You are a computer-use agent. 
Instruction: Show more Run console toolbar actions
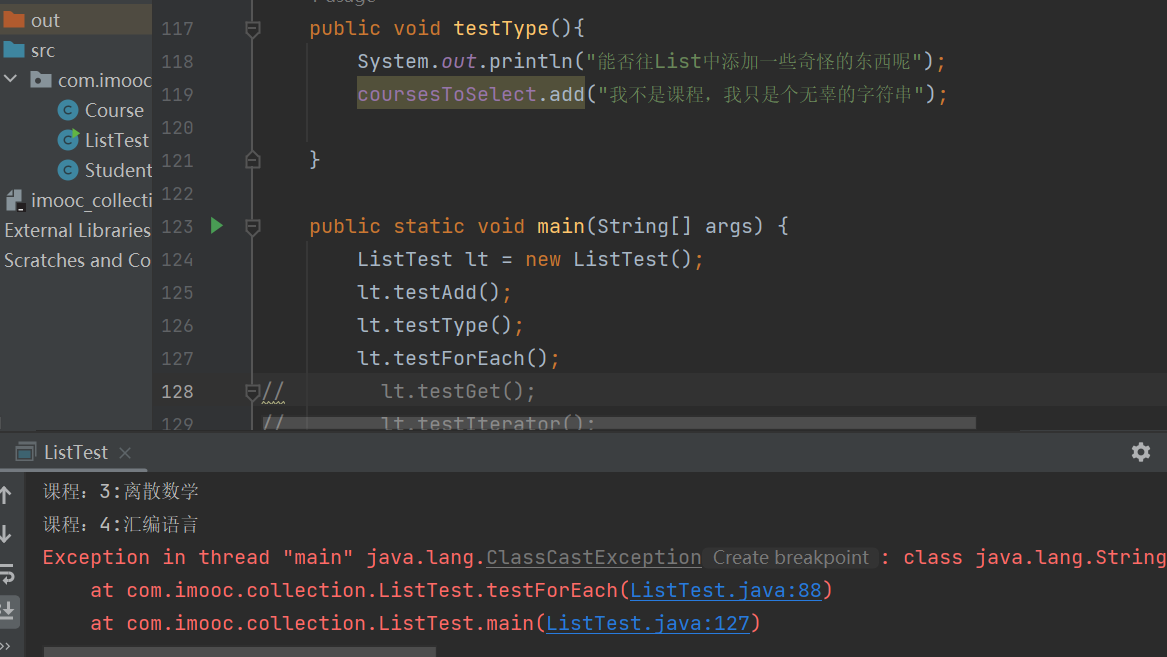click(x=6, y=646)
